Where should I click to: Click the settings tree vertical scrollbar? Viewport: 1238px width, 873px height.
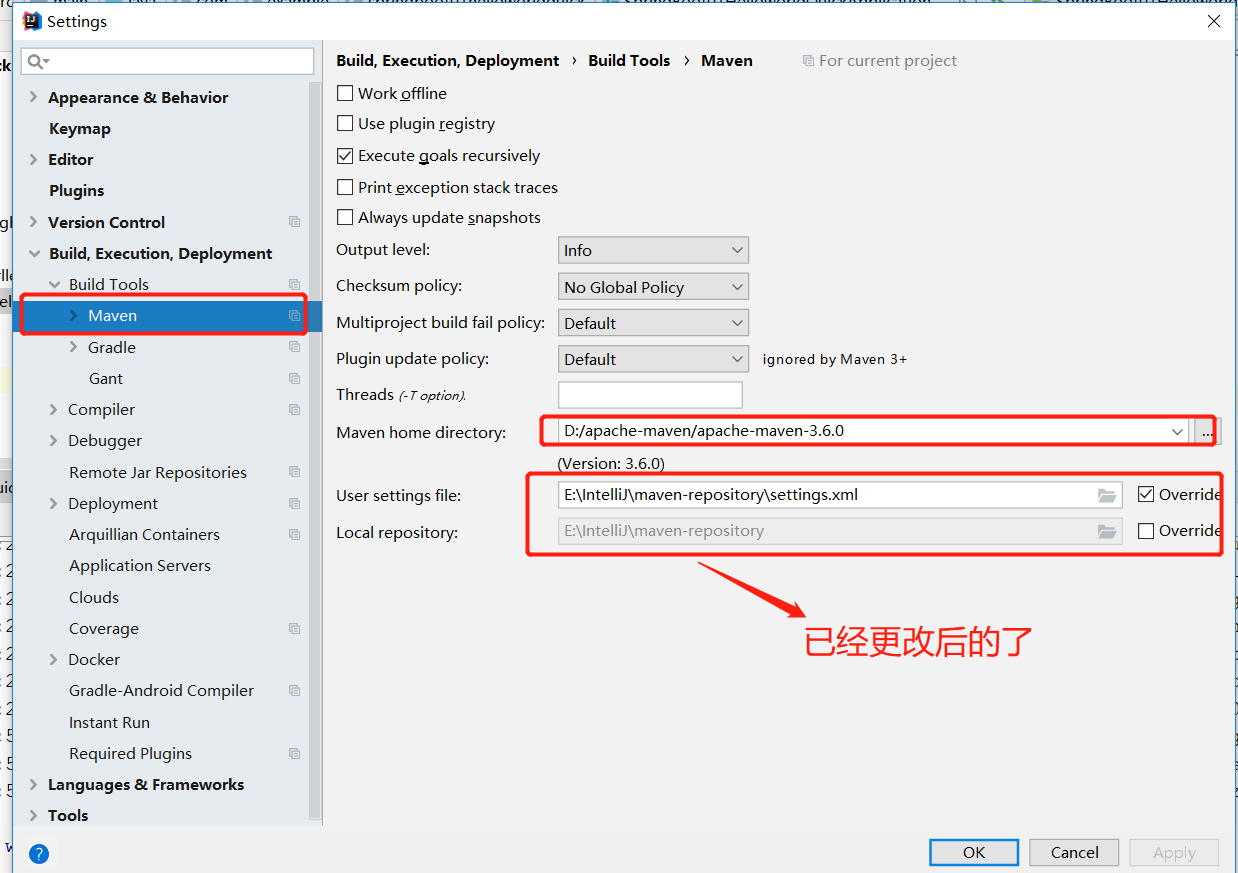tap(315, 450)
